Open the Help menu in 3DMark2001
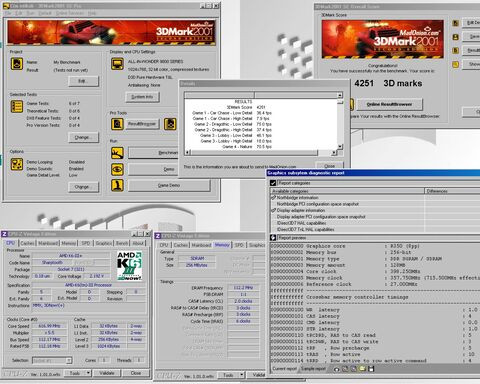This screenshot has height=384, width=480. point(92,13)
